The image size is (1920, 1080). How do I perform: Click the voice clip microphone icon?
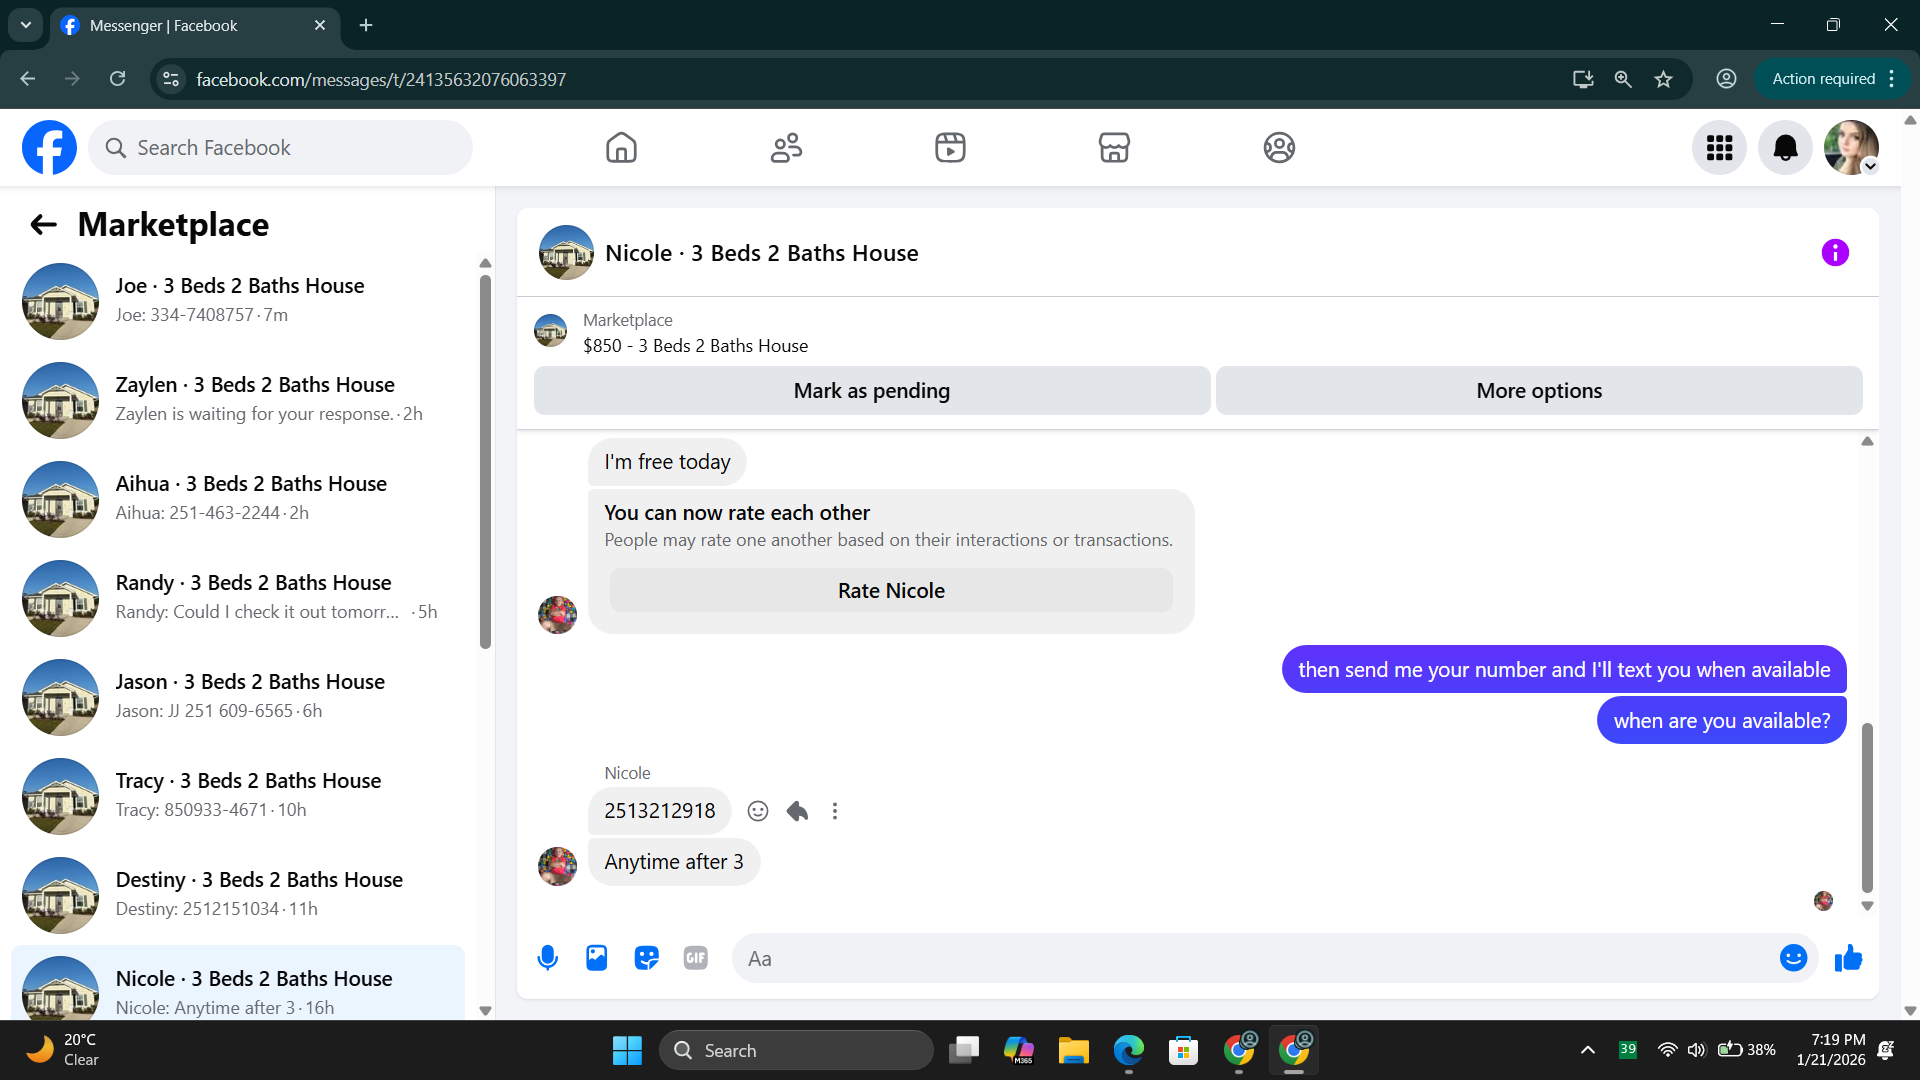pos(547,958)
